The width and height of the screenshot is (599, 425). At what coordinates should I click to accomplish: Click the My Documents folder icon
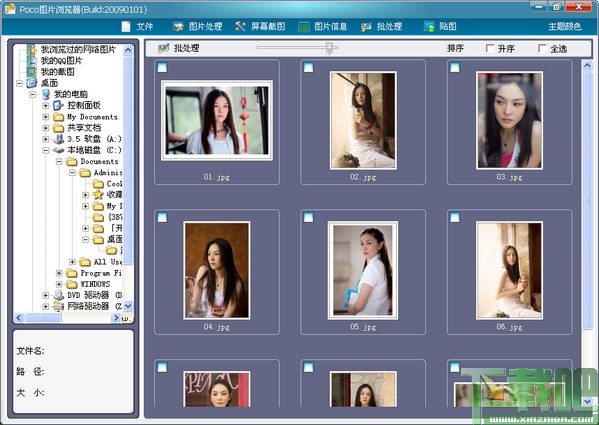[x=58, y=116]
